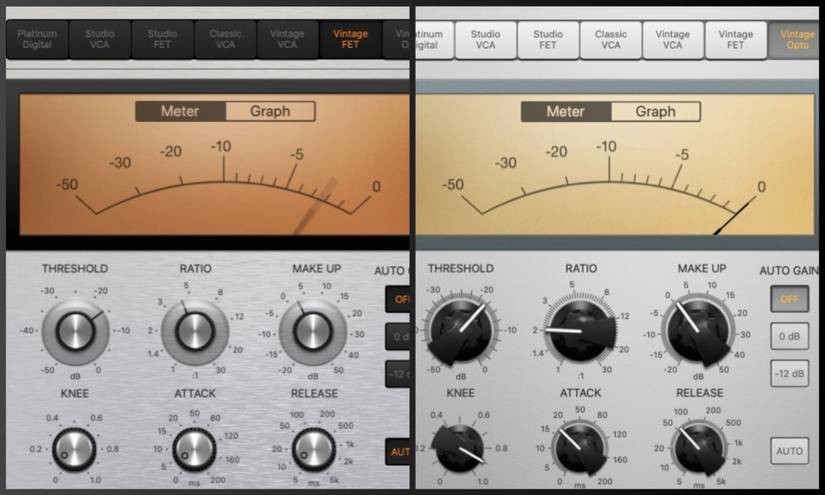Set Auto Gain to -12 dB on right
The width and height of the screenshot is (825, 495).
[789, 374]
